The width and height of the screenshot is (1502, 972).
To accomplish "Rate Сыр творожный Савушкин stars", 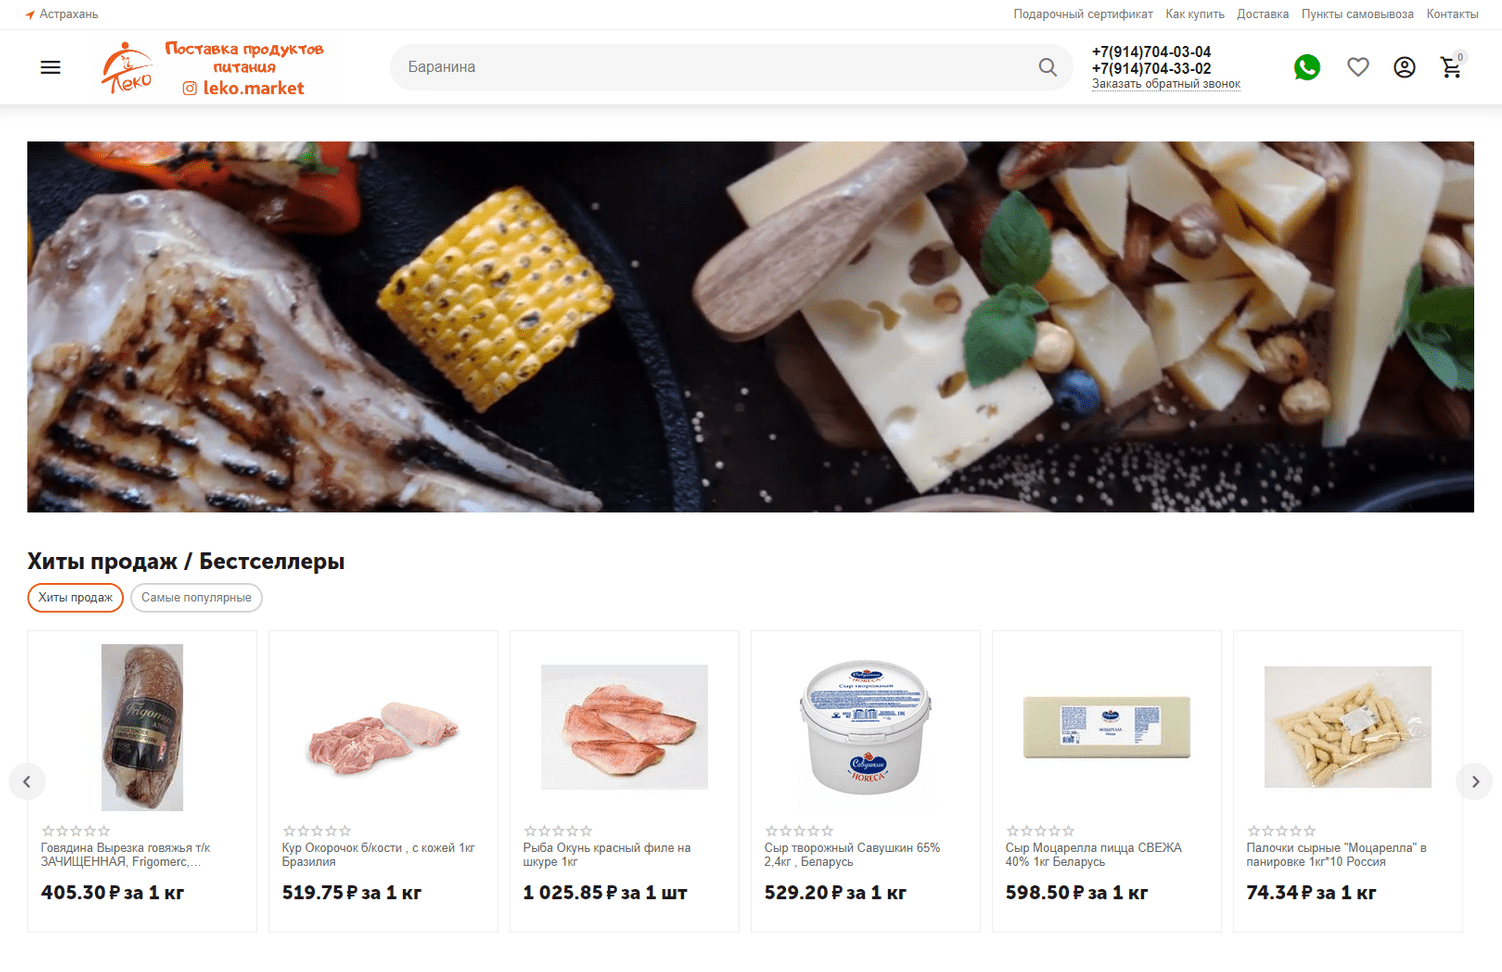I will point(799,831).
